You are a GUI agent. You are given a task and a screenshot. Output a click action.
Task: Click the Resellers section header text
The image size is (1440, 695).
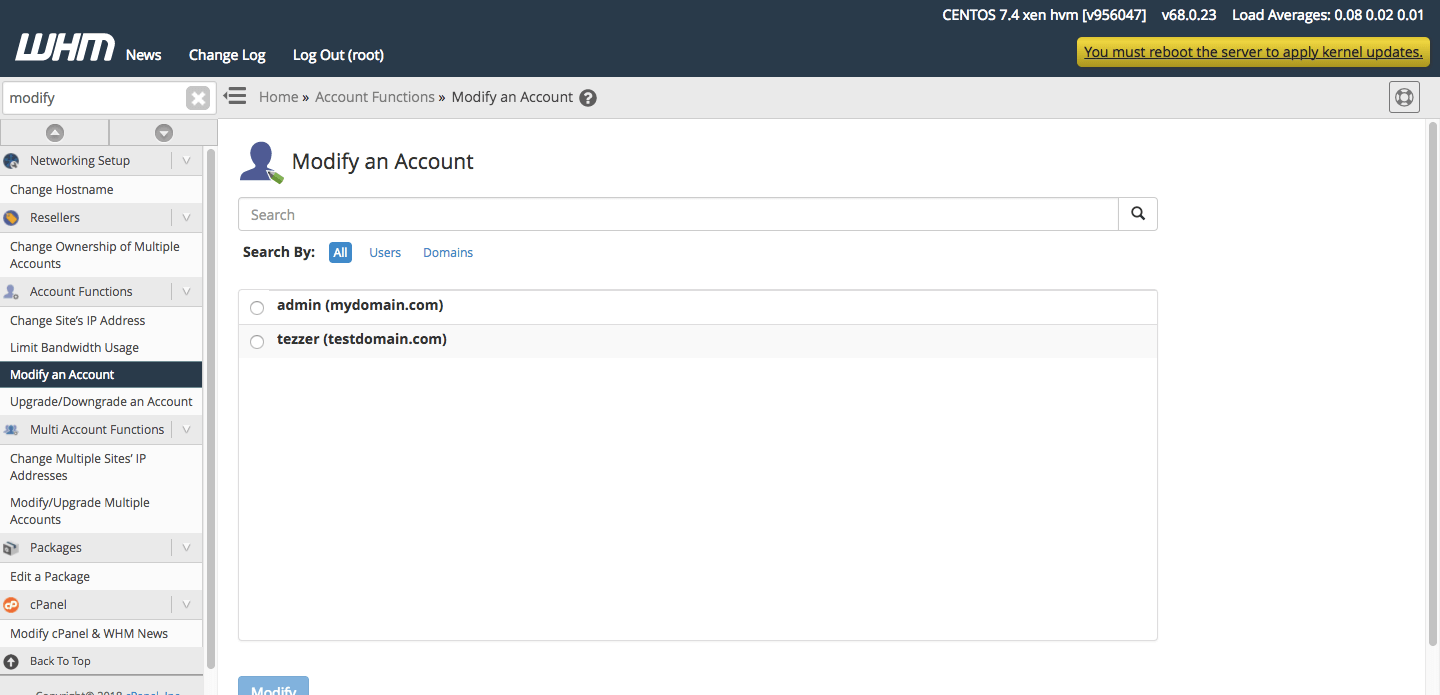[x=55, y=218]
